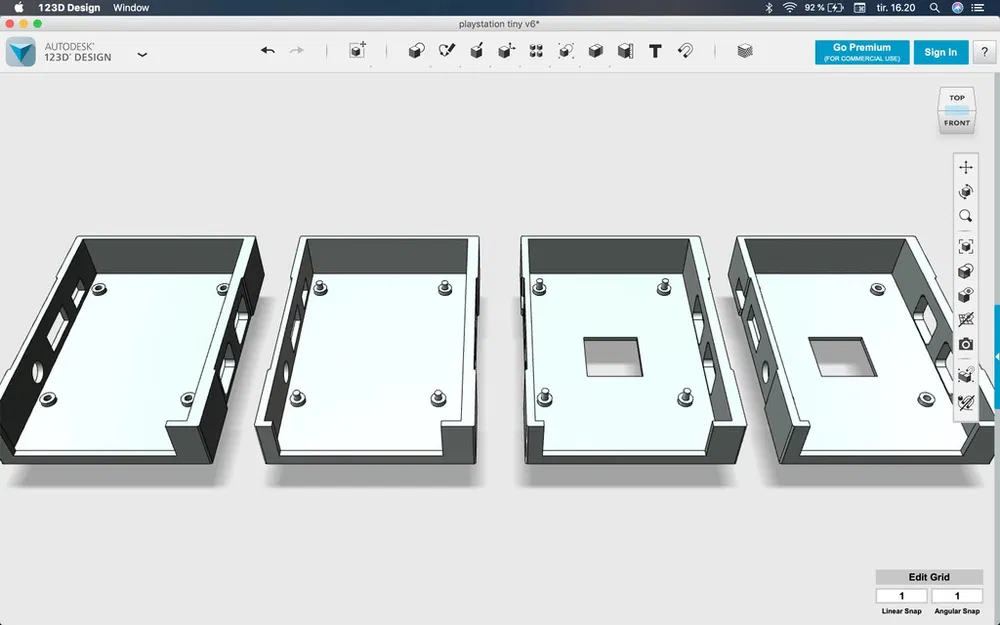This screenshot has width=1000, height=625.
Task: Open the main menu chevron beside 123D DESIGN
Action: tap(142, 55)
